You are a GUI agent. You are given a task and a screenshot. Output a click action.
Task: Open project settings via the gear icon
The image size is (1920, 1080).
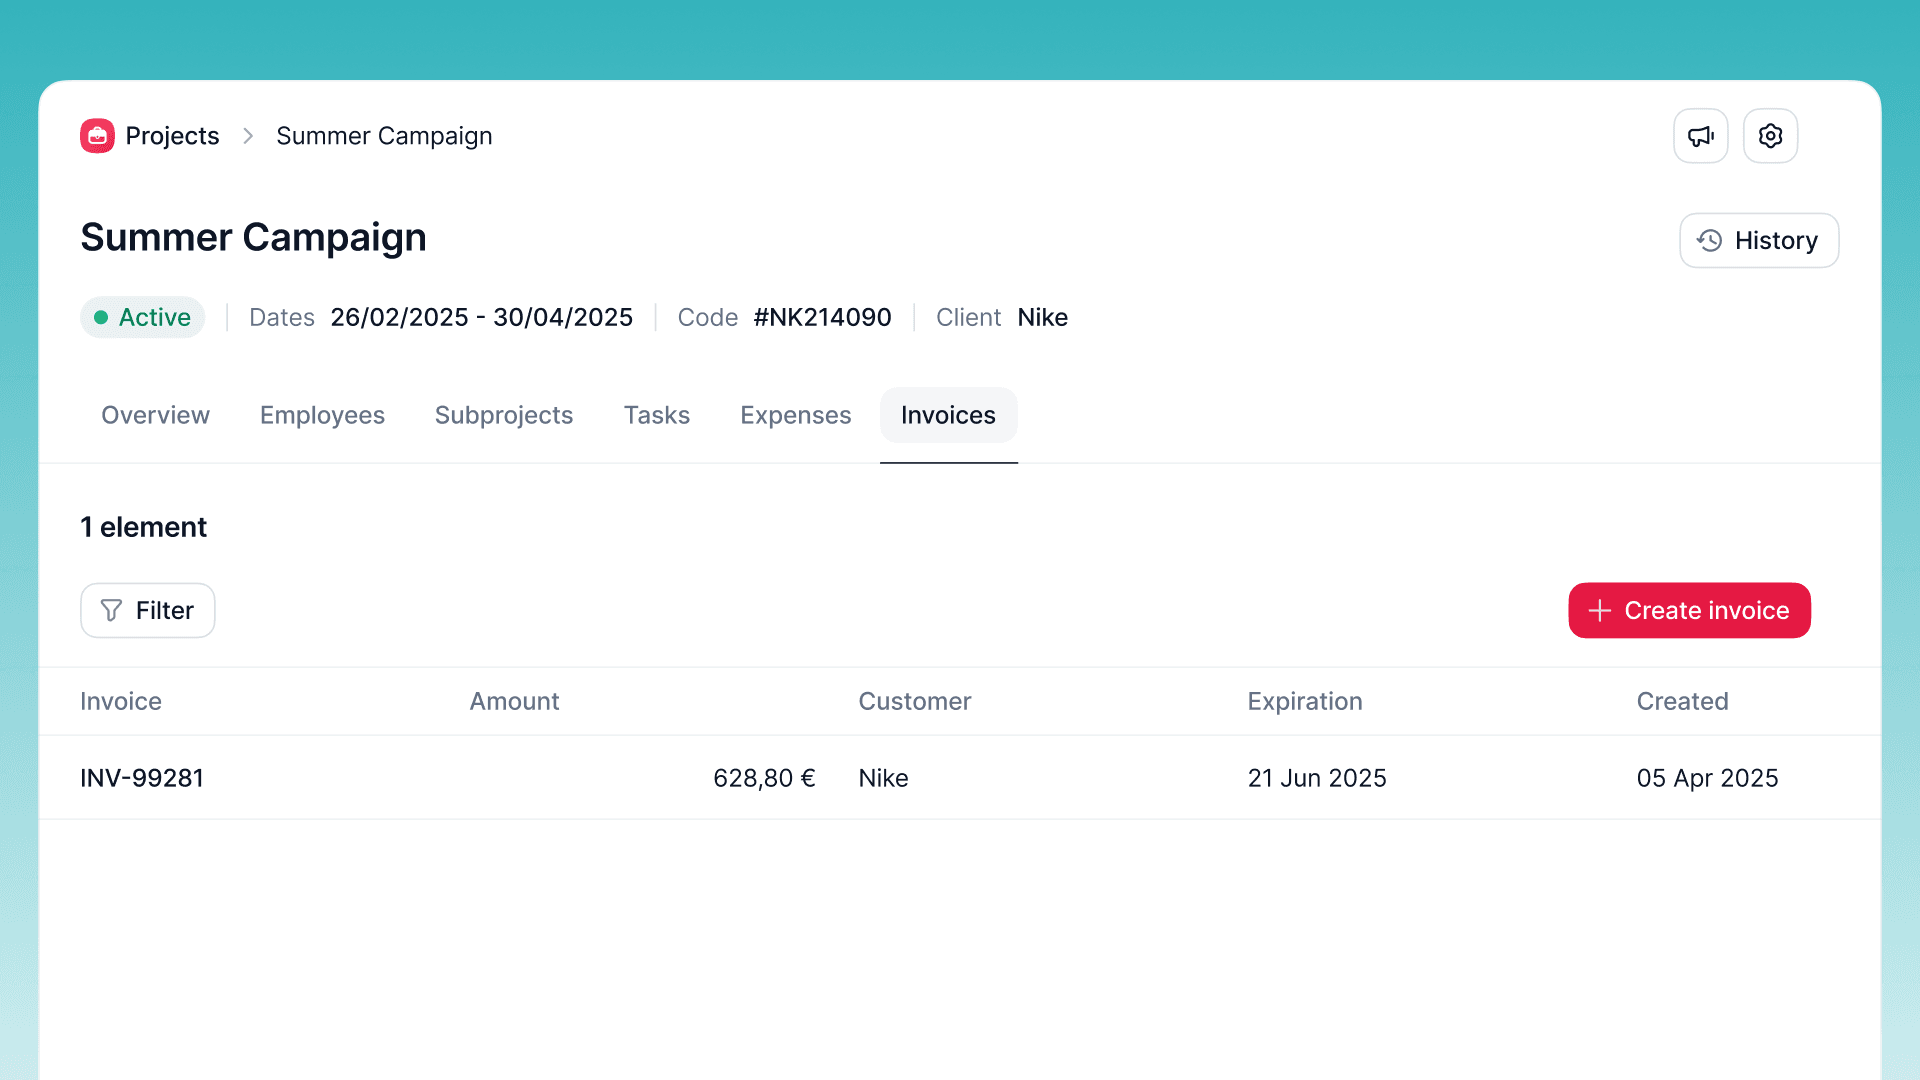pos(1770,135)
